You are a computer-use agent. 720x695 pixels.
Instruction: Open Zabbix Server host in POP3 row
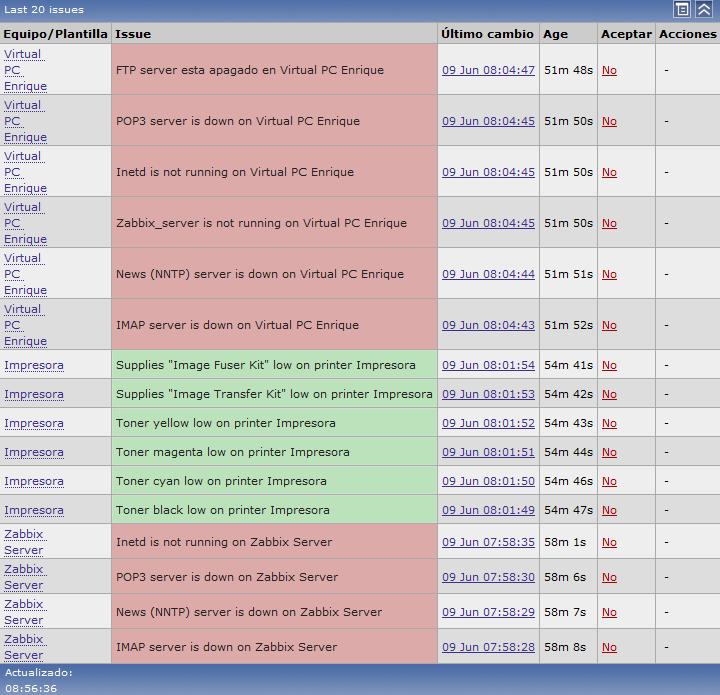coord(24,577)
